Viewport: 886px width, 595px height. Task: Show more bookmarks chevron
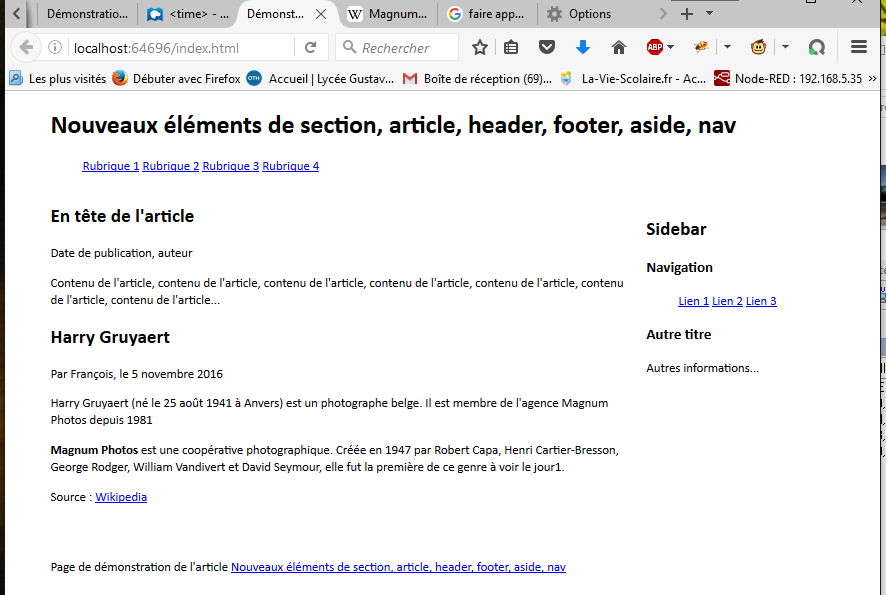(x=872, y=79)
